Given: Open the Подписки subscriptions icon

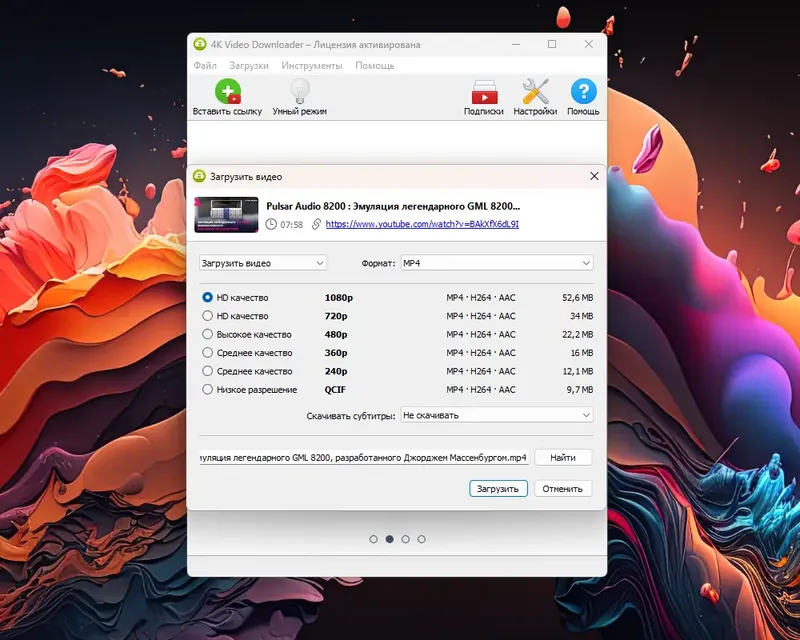Looking at the screenshot, I should 484,92.
